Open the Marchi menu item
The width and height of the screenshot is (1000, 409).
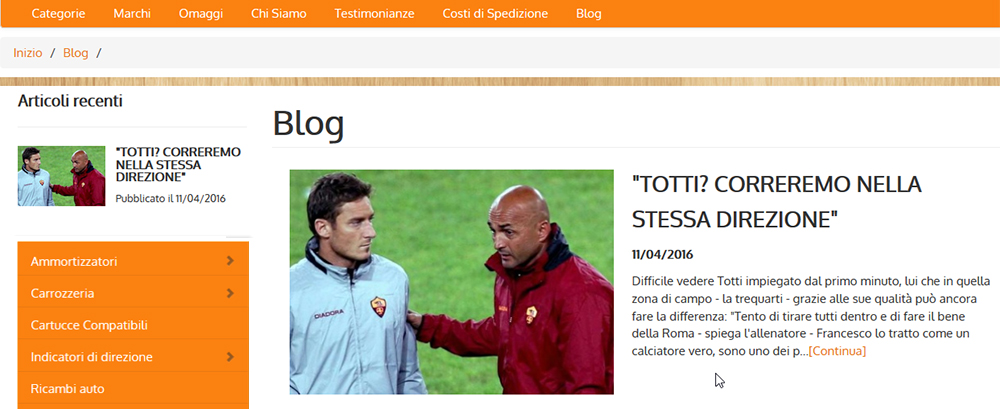[x=132, y=13]
